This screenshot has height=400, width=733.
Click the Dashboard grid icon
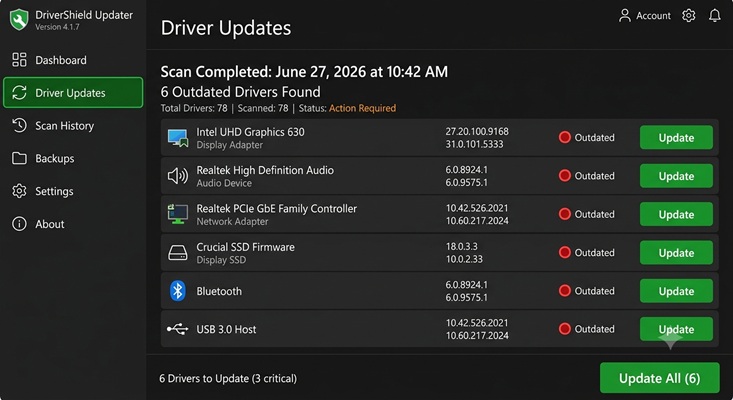click(19, 60)
